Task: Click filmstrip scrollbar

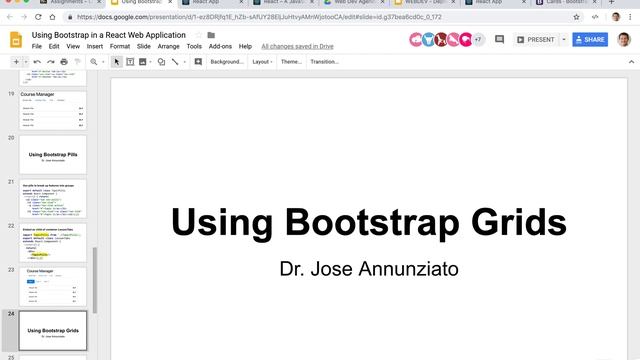Action: pos(95,280)
